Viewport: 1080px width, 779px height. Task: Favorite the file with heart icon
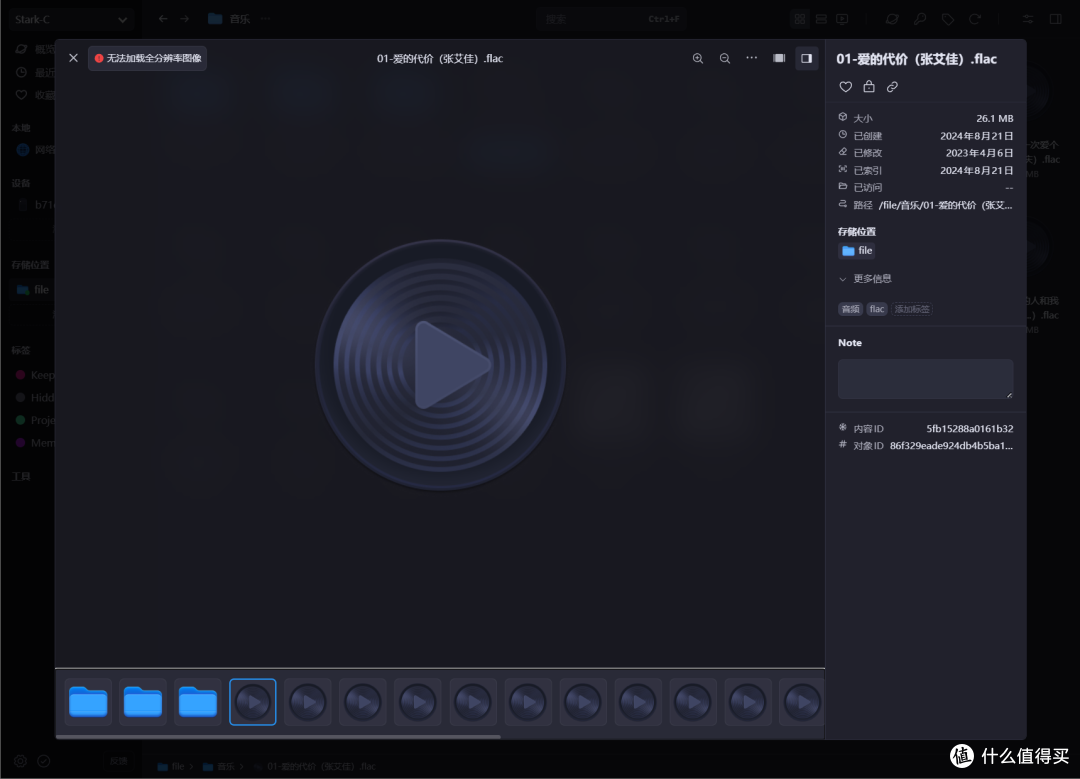click(x=846, y=87)
